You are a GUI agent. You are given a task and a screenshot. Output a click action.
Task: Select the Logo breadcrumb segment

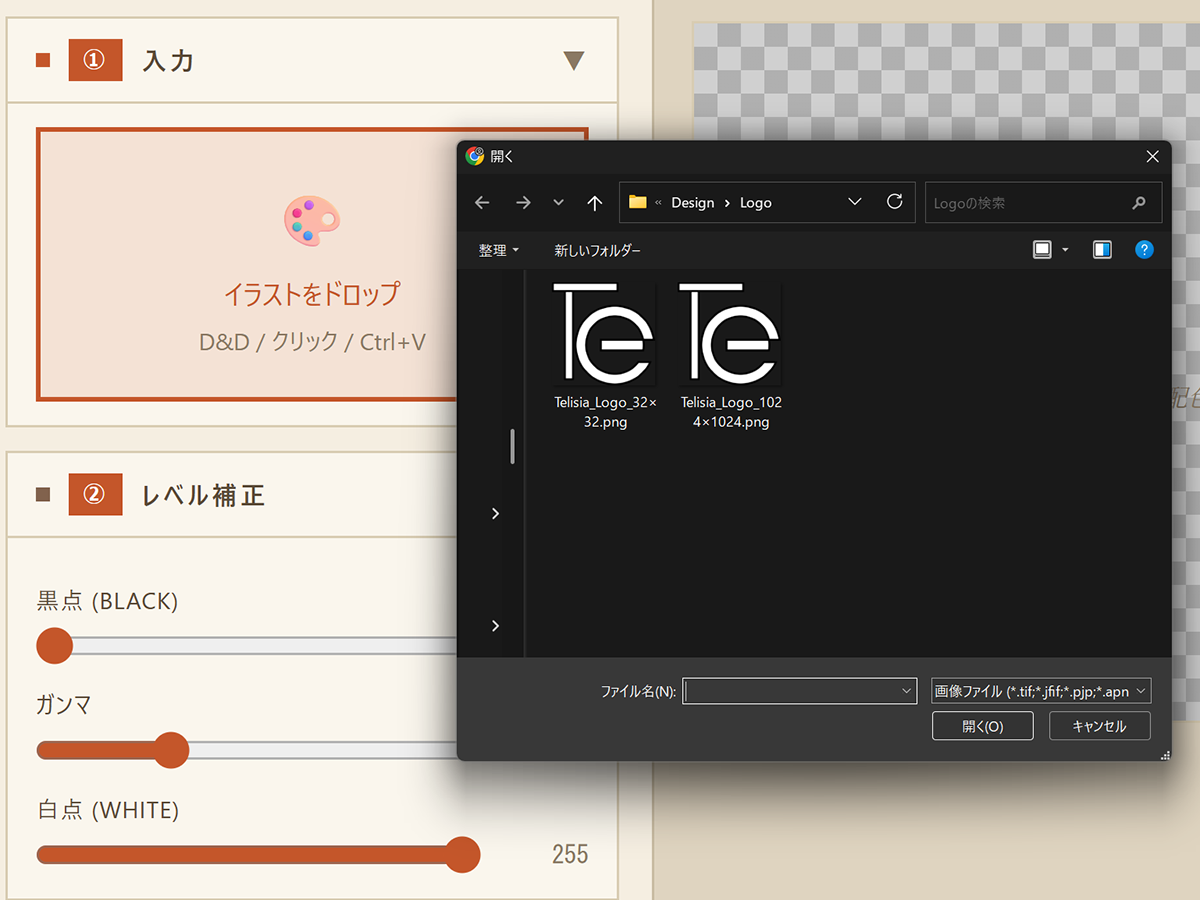pyautogui.click(x=756, y=203)
